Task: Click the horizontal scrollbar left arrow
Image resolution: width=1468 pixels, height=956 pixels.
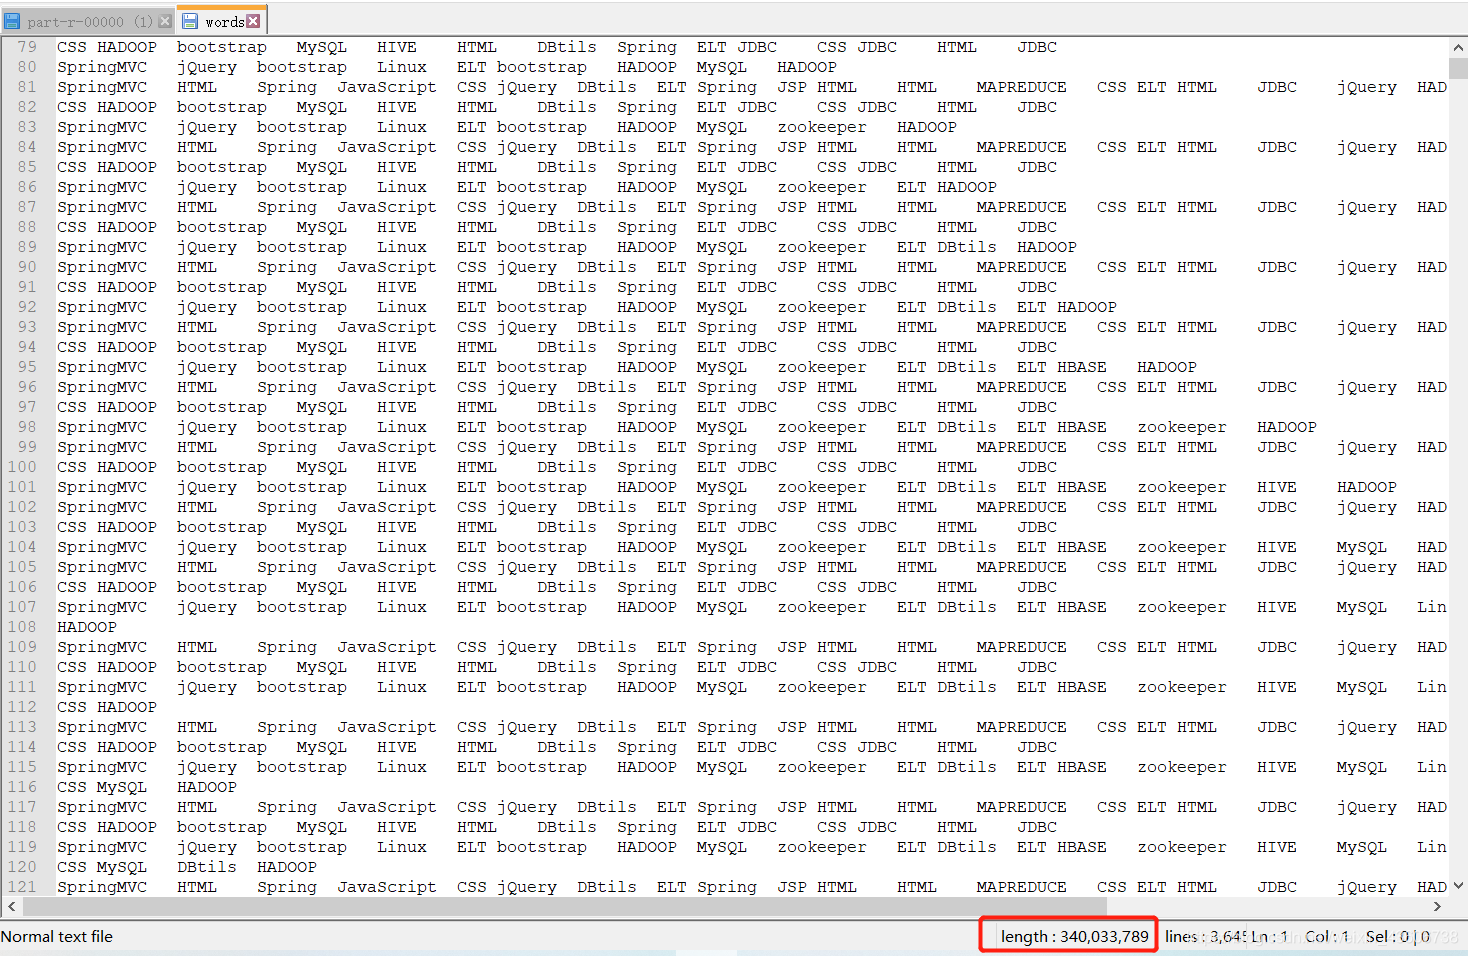Action: (x=11, y=906)
